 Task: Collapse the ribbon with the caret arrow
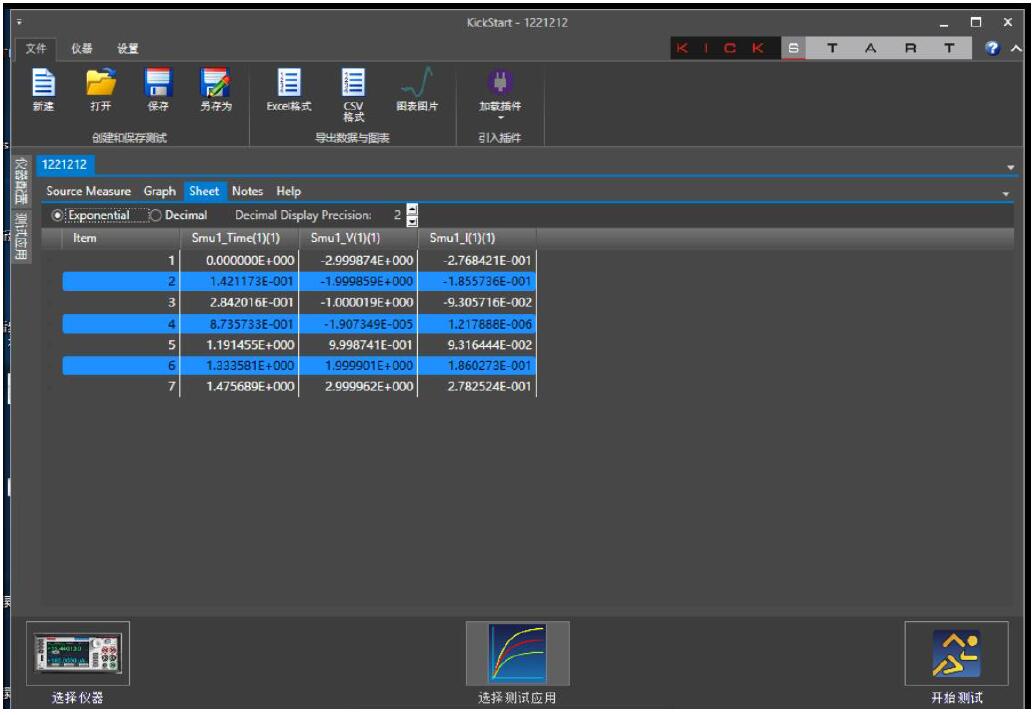click(1018, 49)
